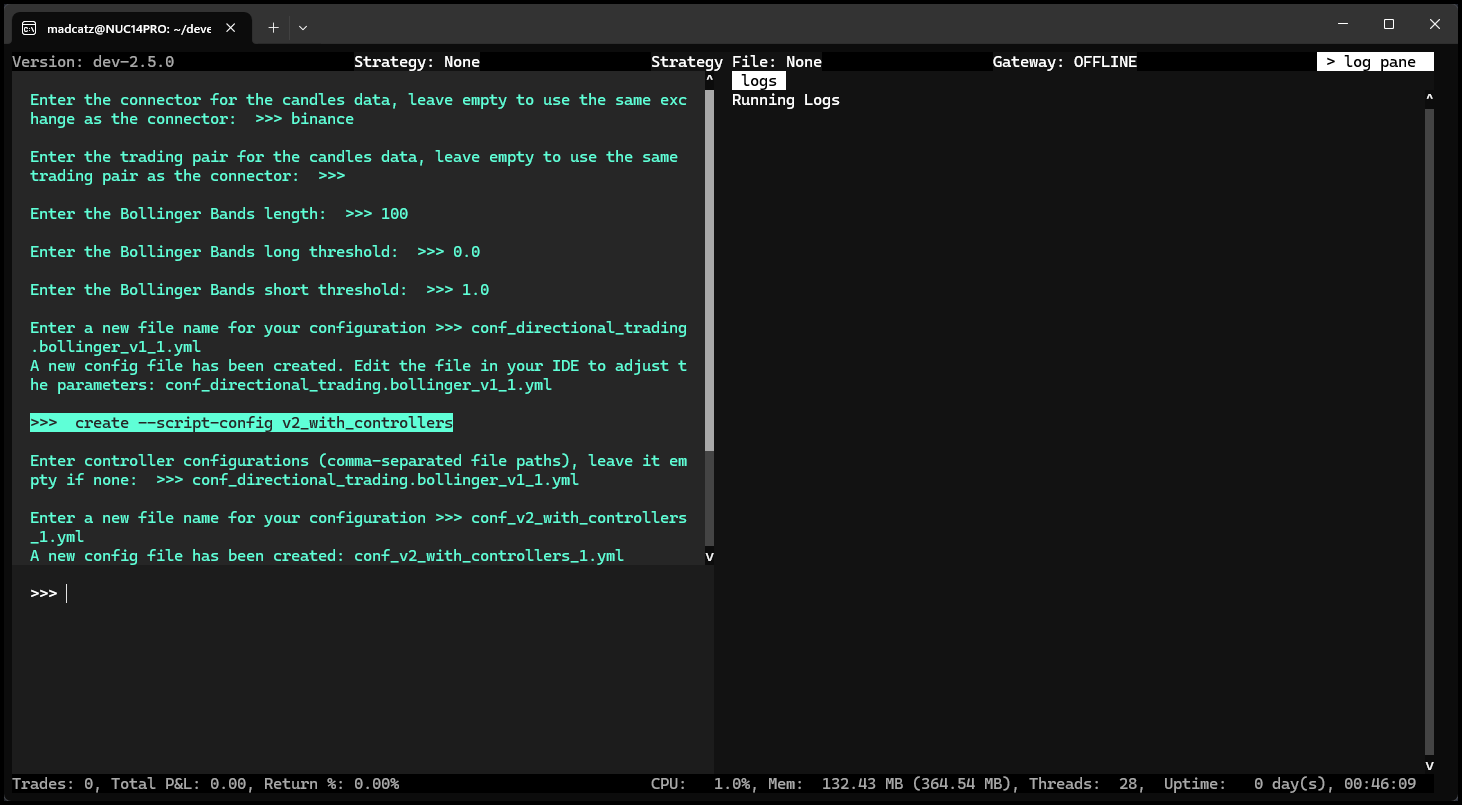
Task: Click the terminal icon in the tab
Action: (x=30, y=28)
